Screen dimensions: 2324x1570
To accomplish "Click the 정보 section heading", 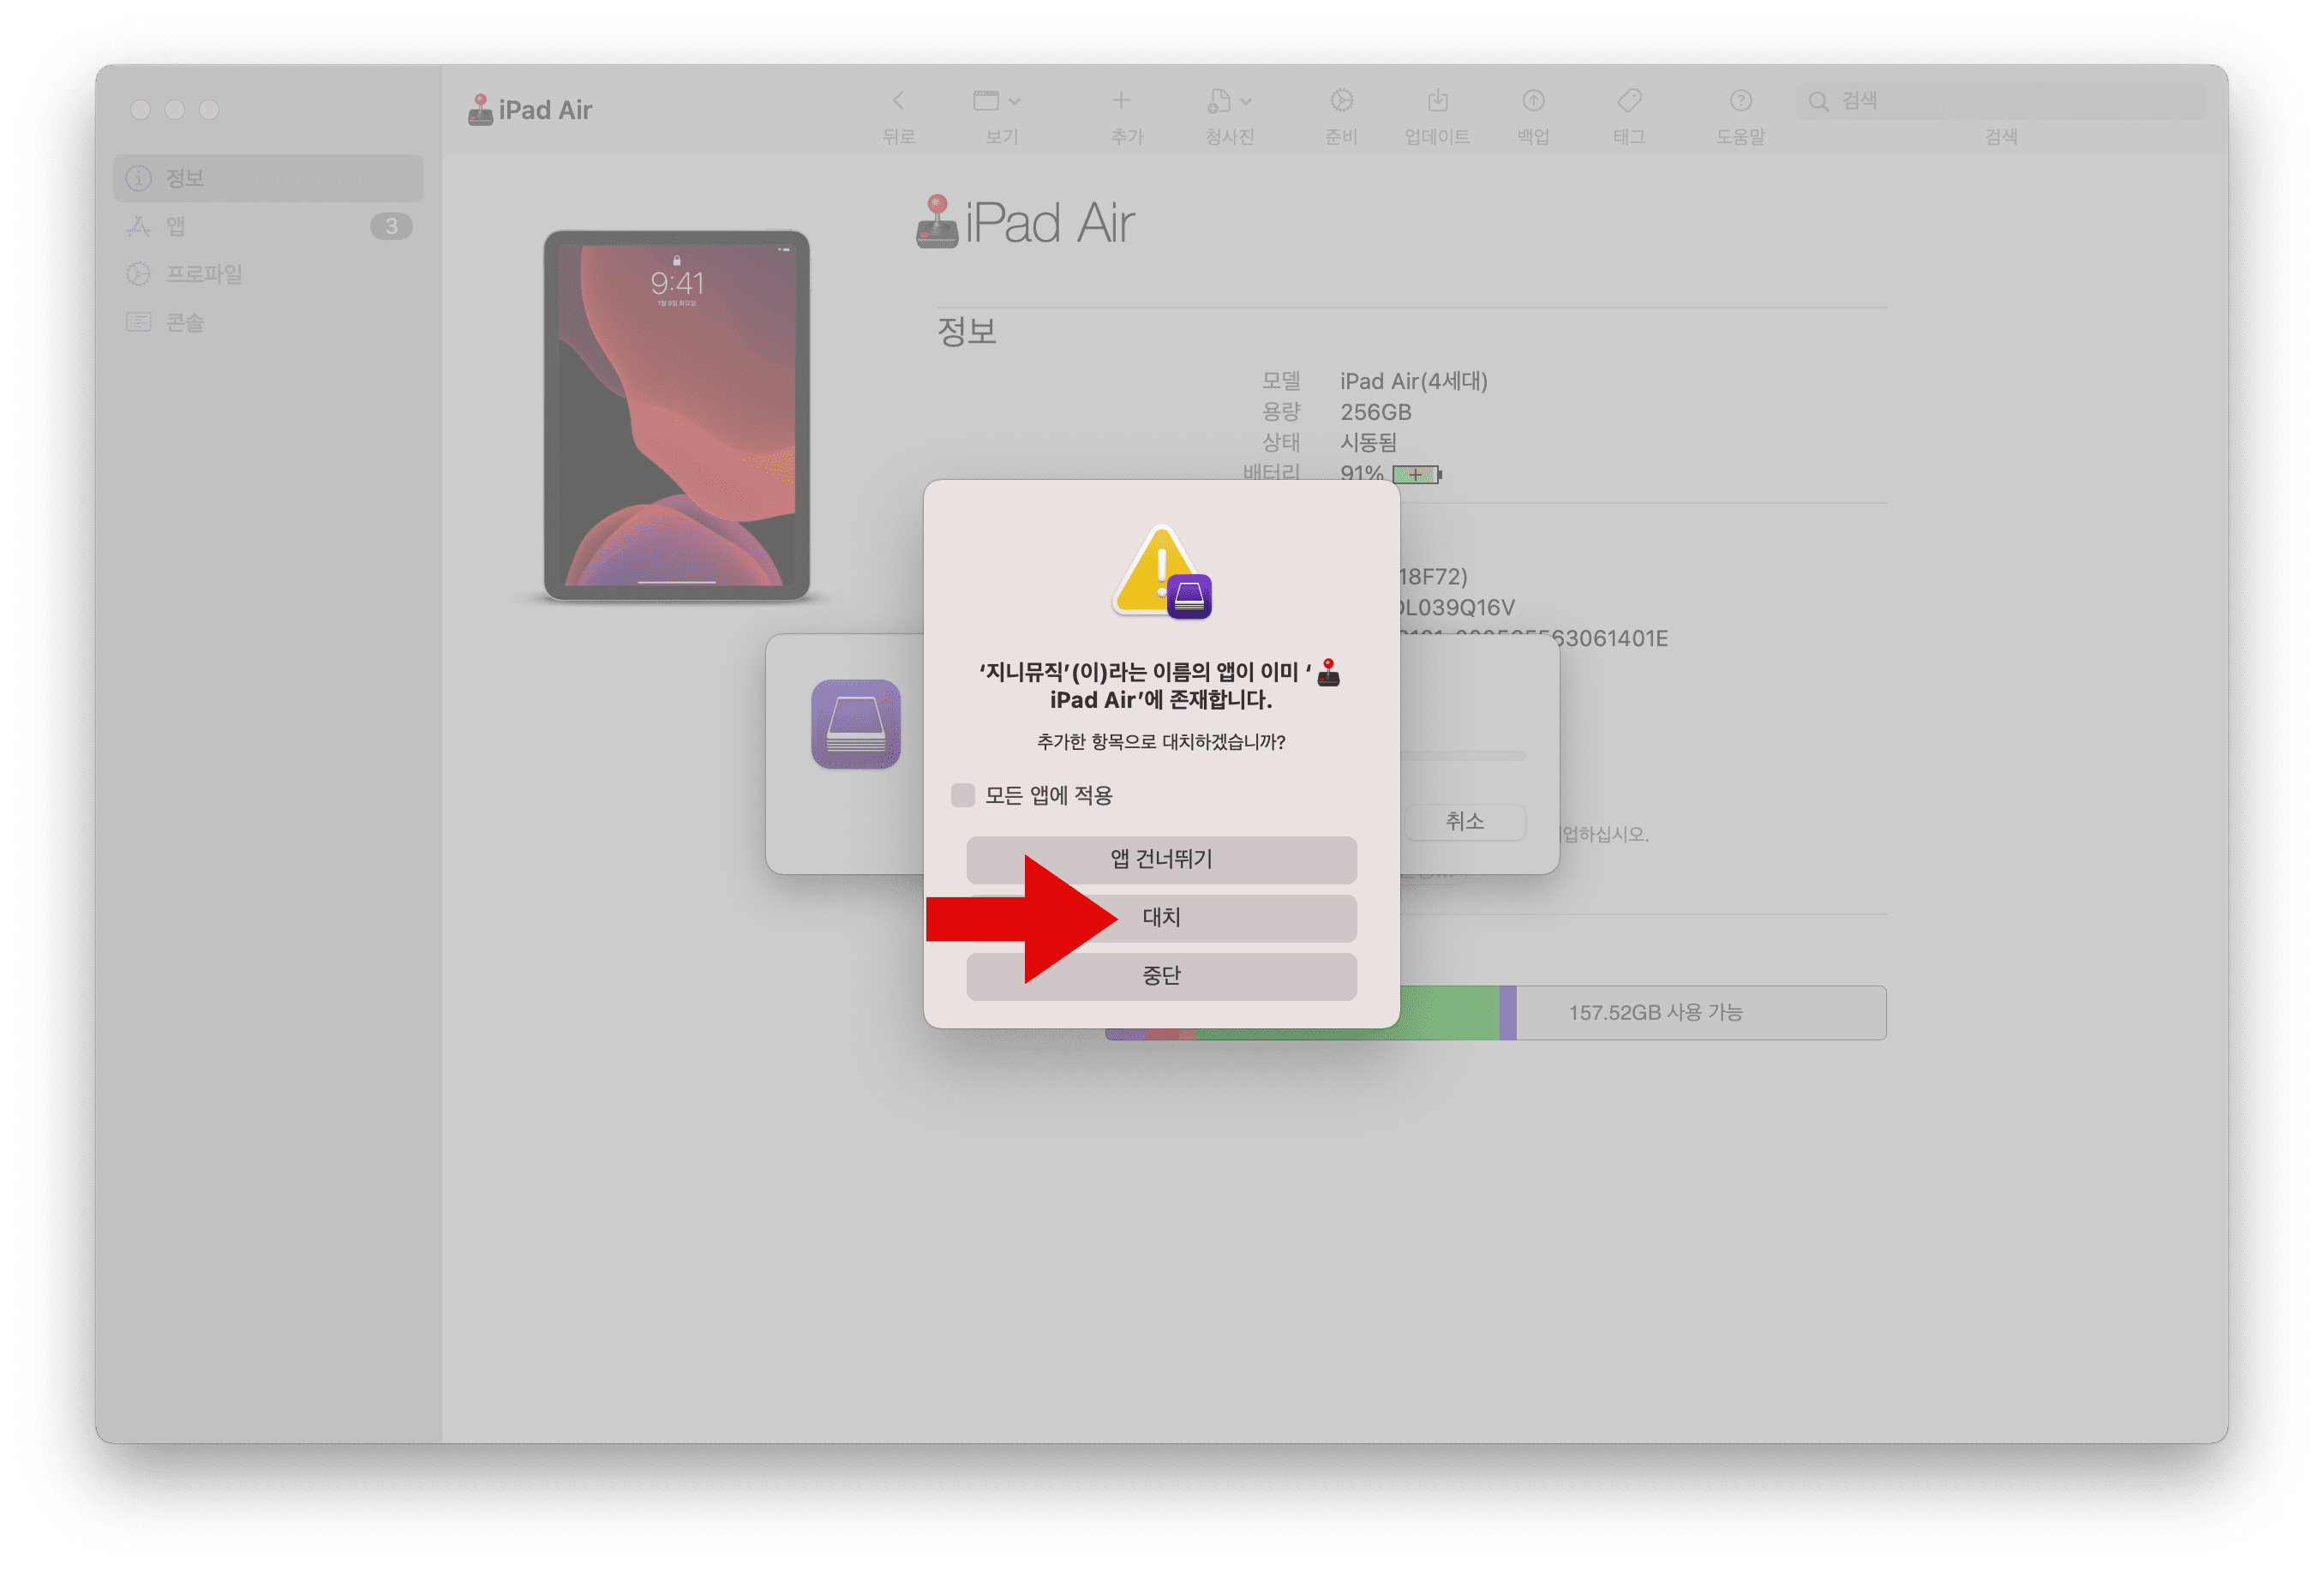I will 966,331.
